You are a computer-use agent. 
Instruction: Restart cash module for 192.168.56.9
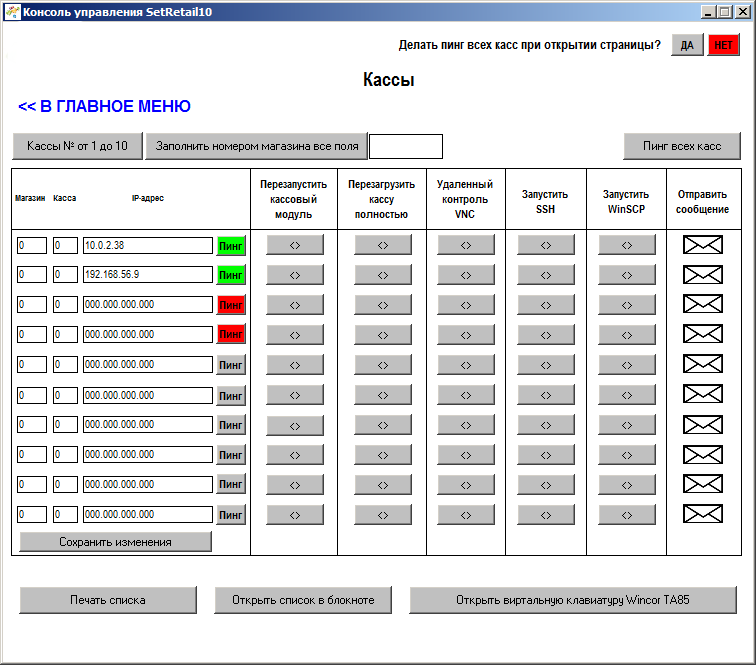(295, 275)
